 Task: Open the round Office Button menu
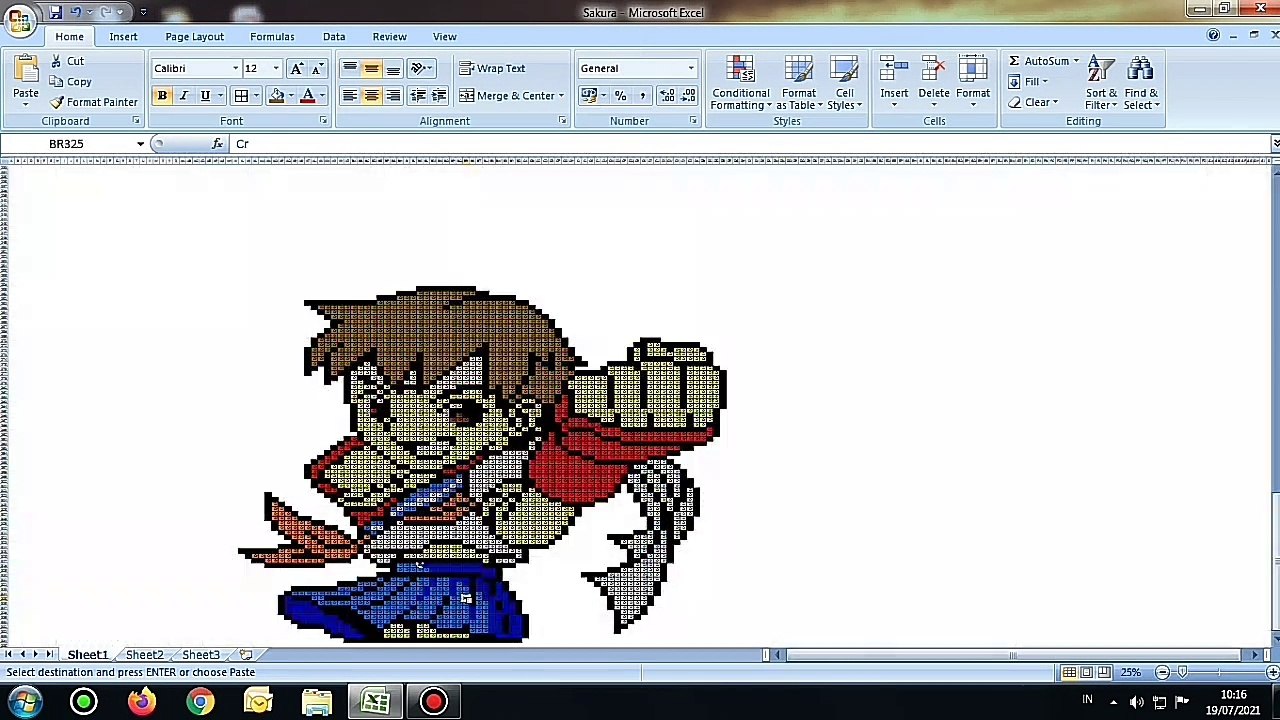coord(19,19)
